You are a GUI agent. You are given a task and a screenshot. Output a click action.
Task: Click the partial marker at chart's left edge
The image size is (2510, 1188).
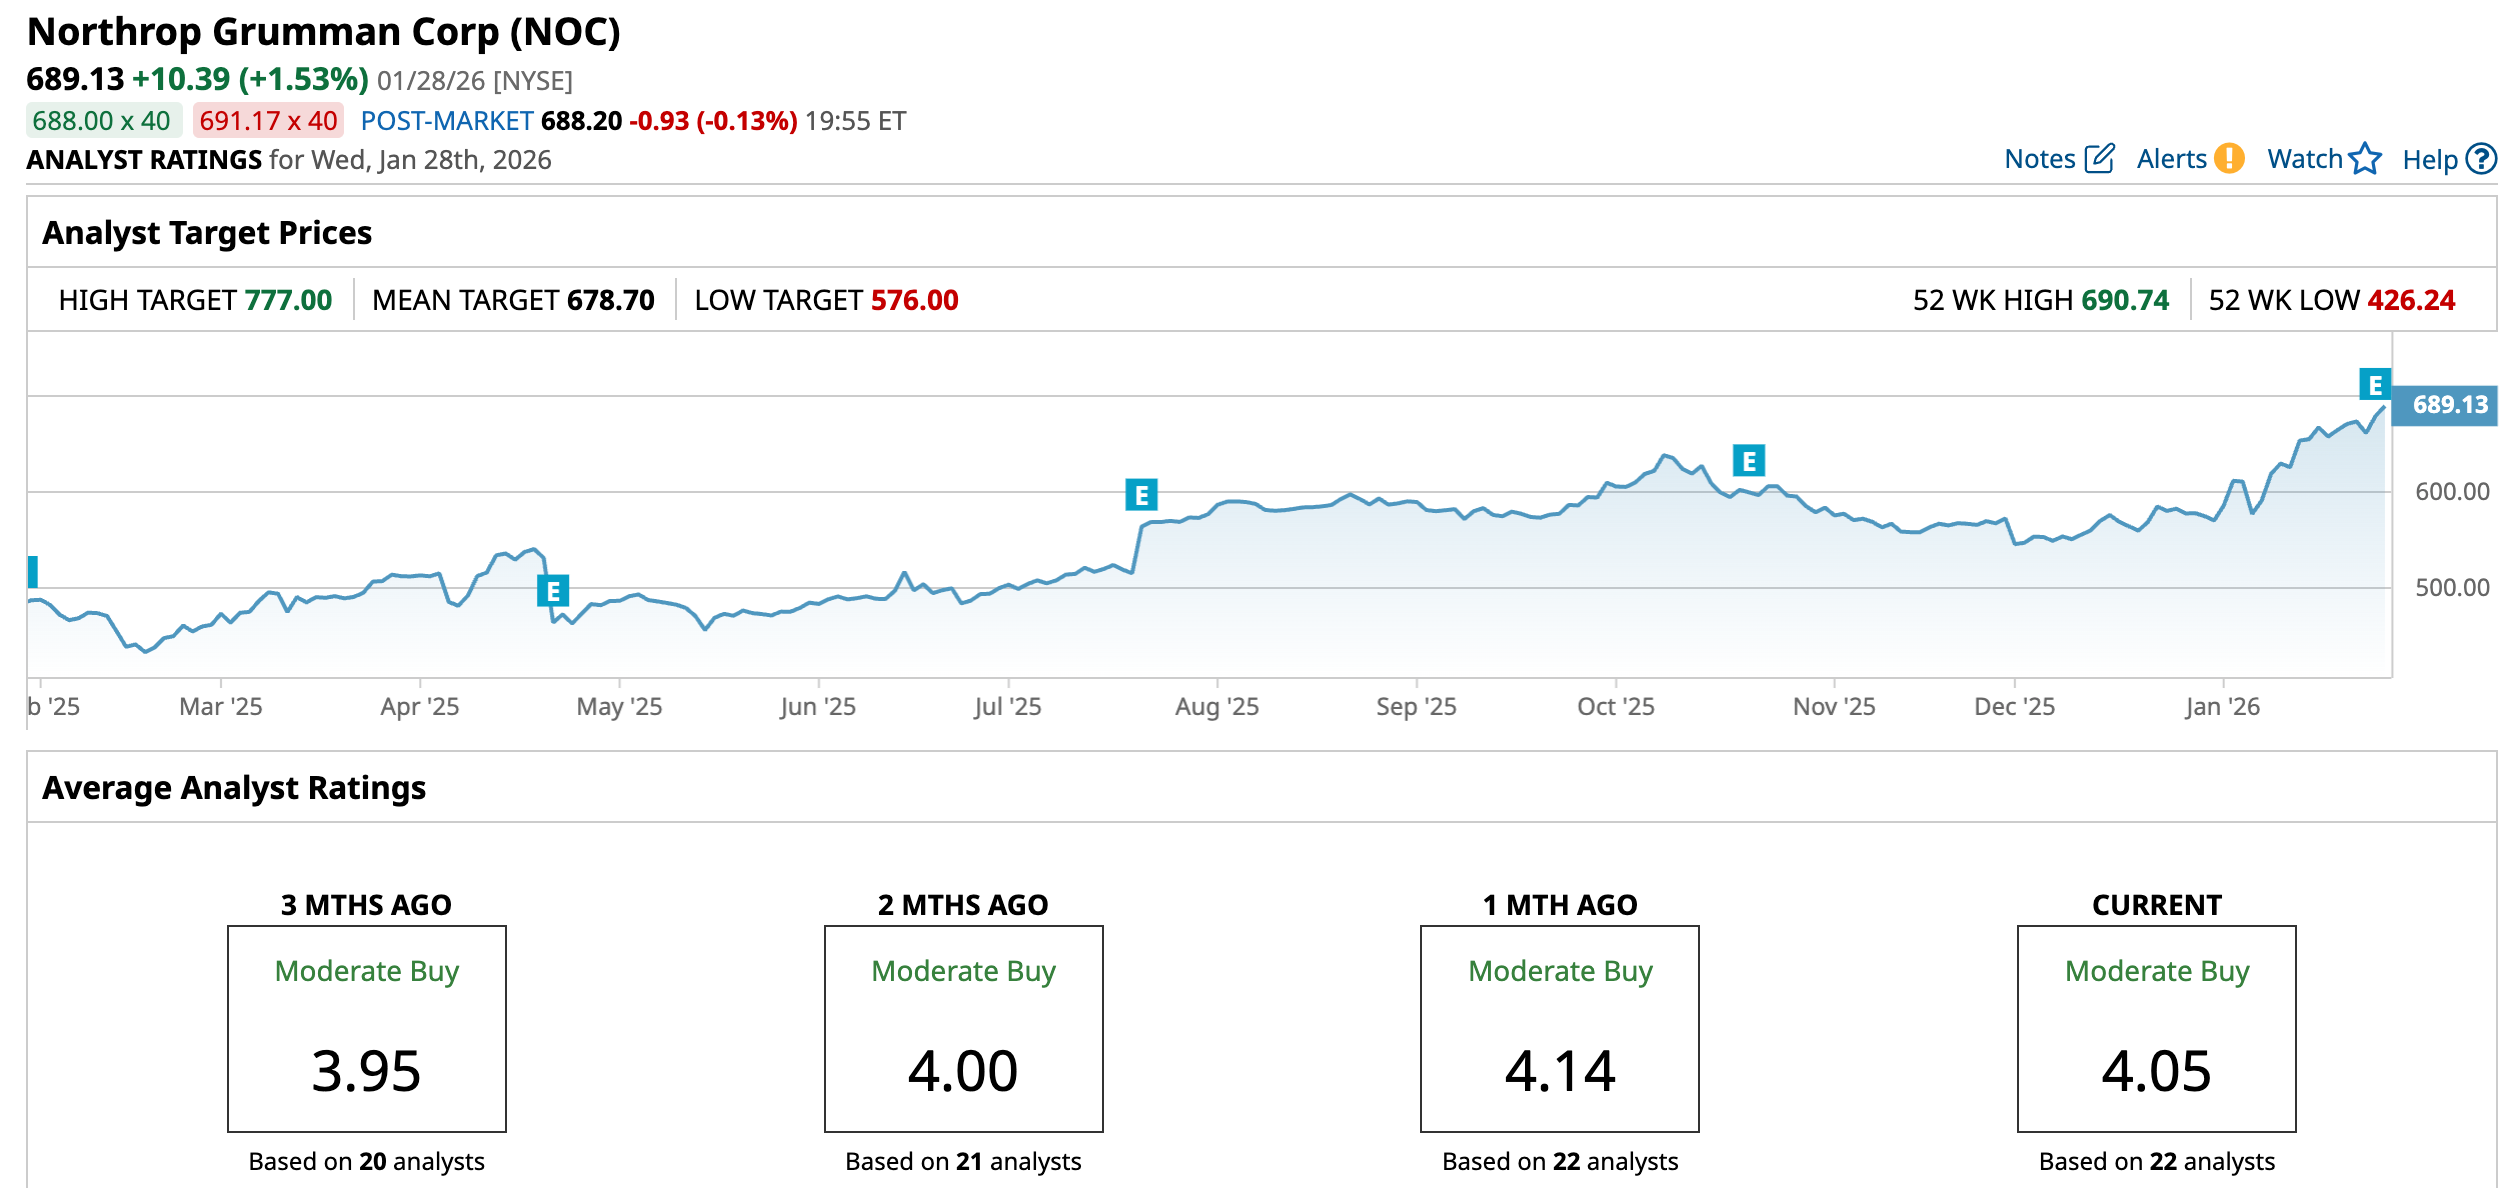tap(33, 571)
